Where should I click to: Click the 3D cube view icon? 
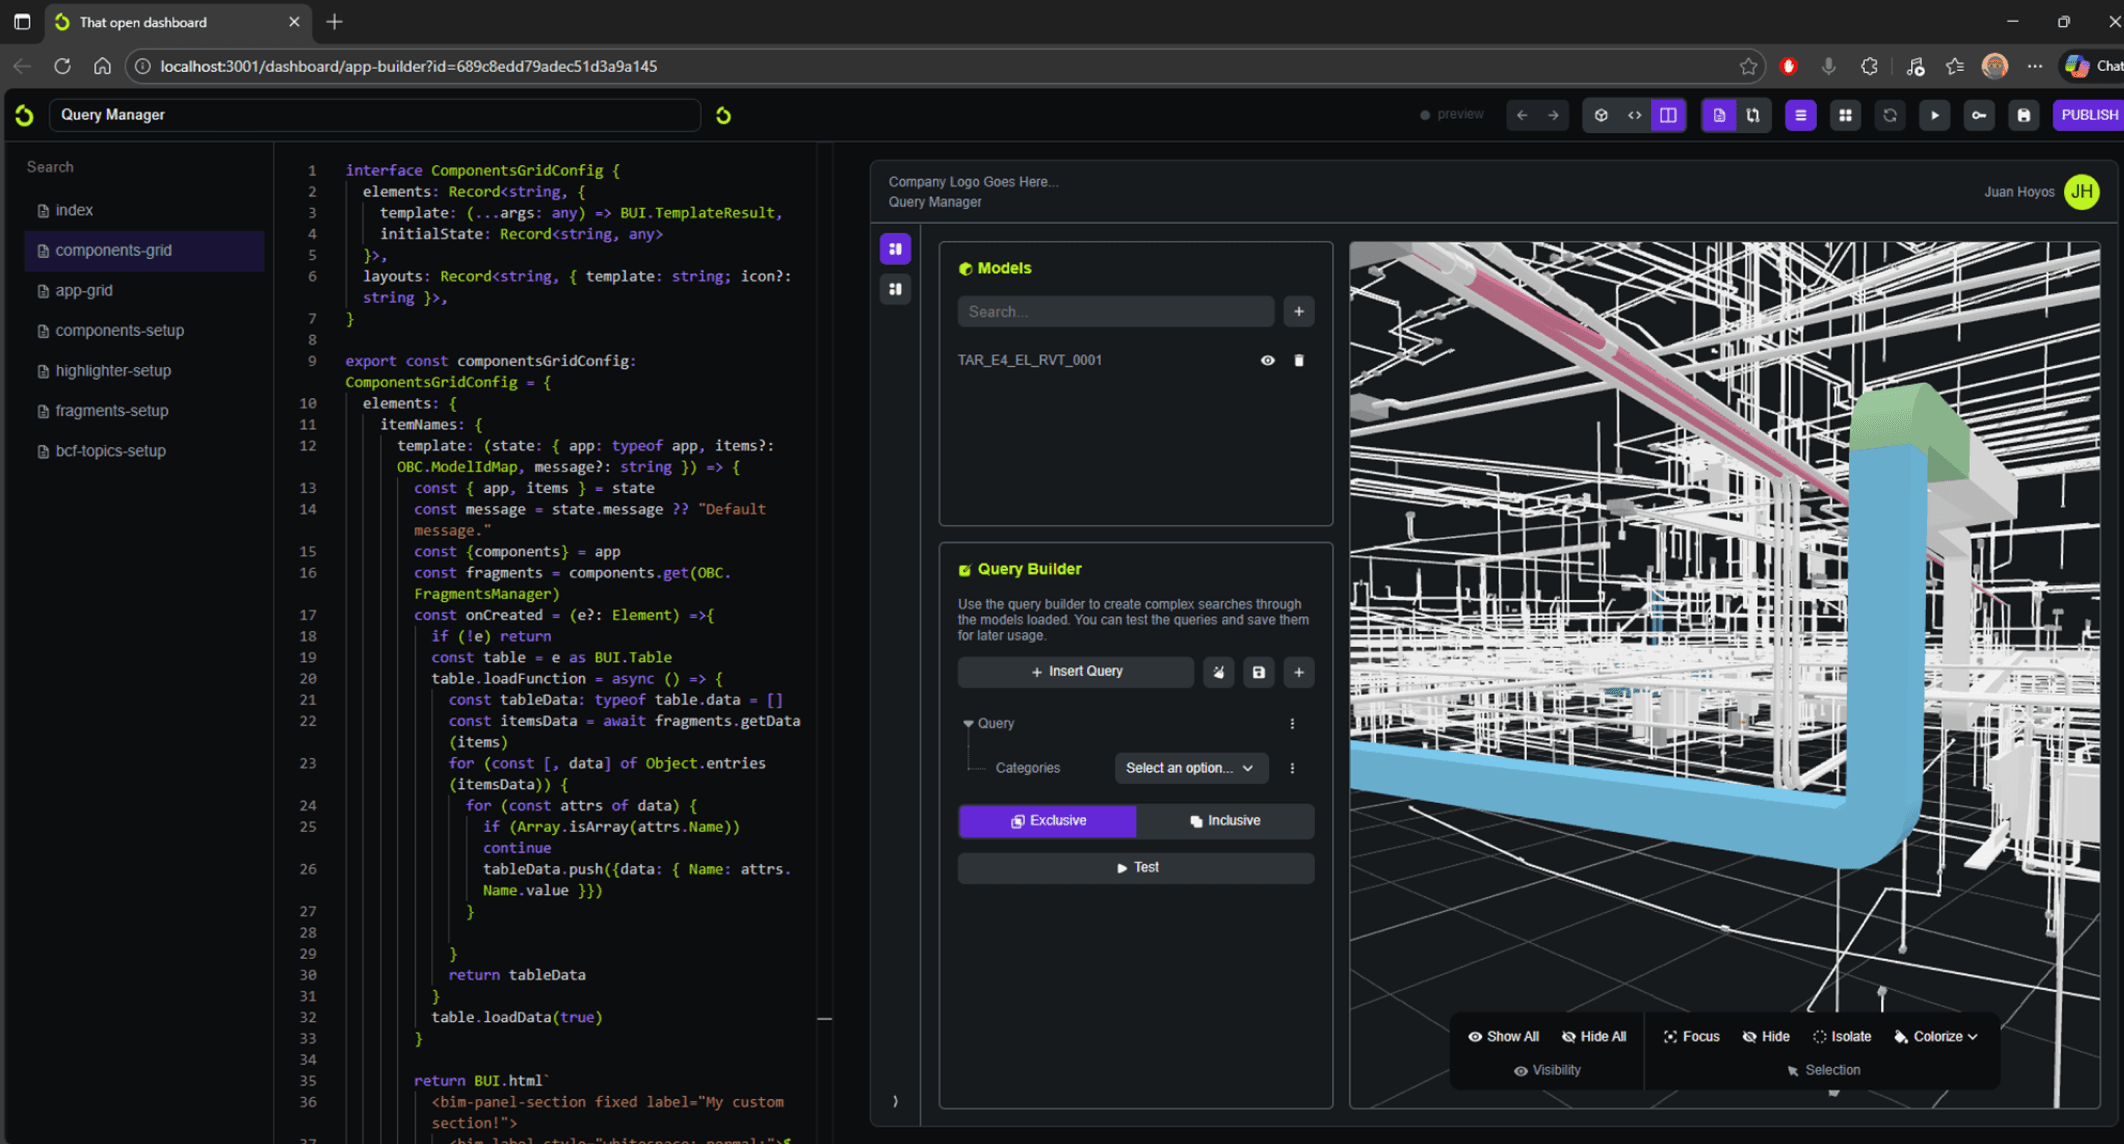tap(1601, 115)
